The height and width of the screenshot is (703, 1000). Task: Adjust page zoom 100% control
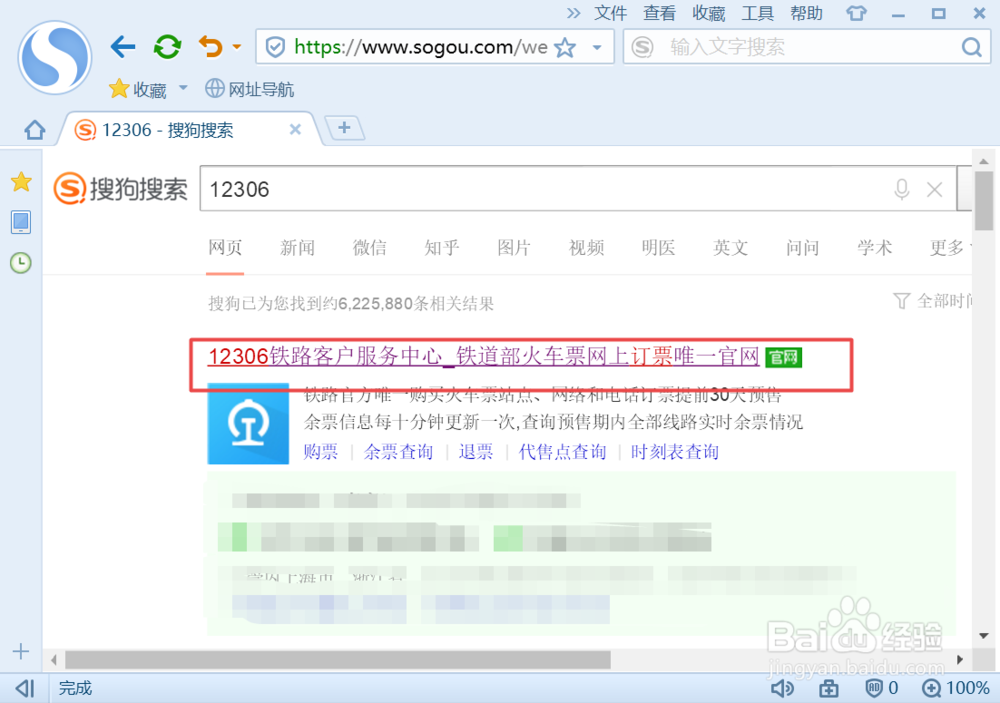click(955, 688)
